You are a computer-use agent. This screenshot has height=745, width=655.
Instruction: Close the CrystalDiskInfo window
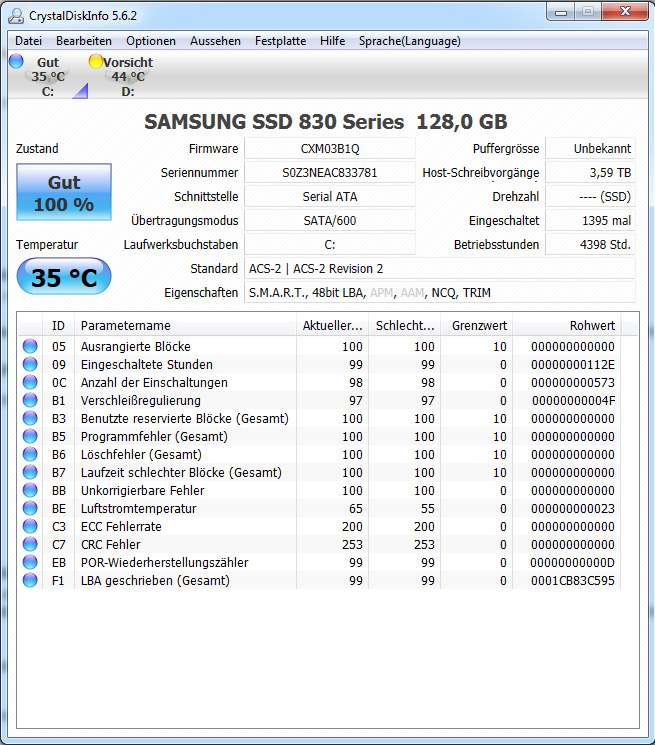pos(625,11)
